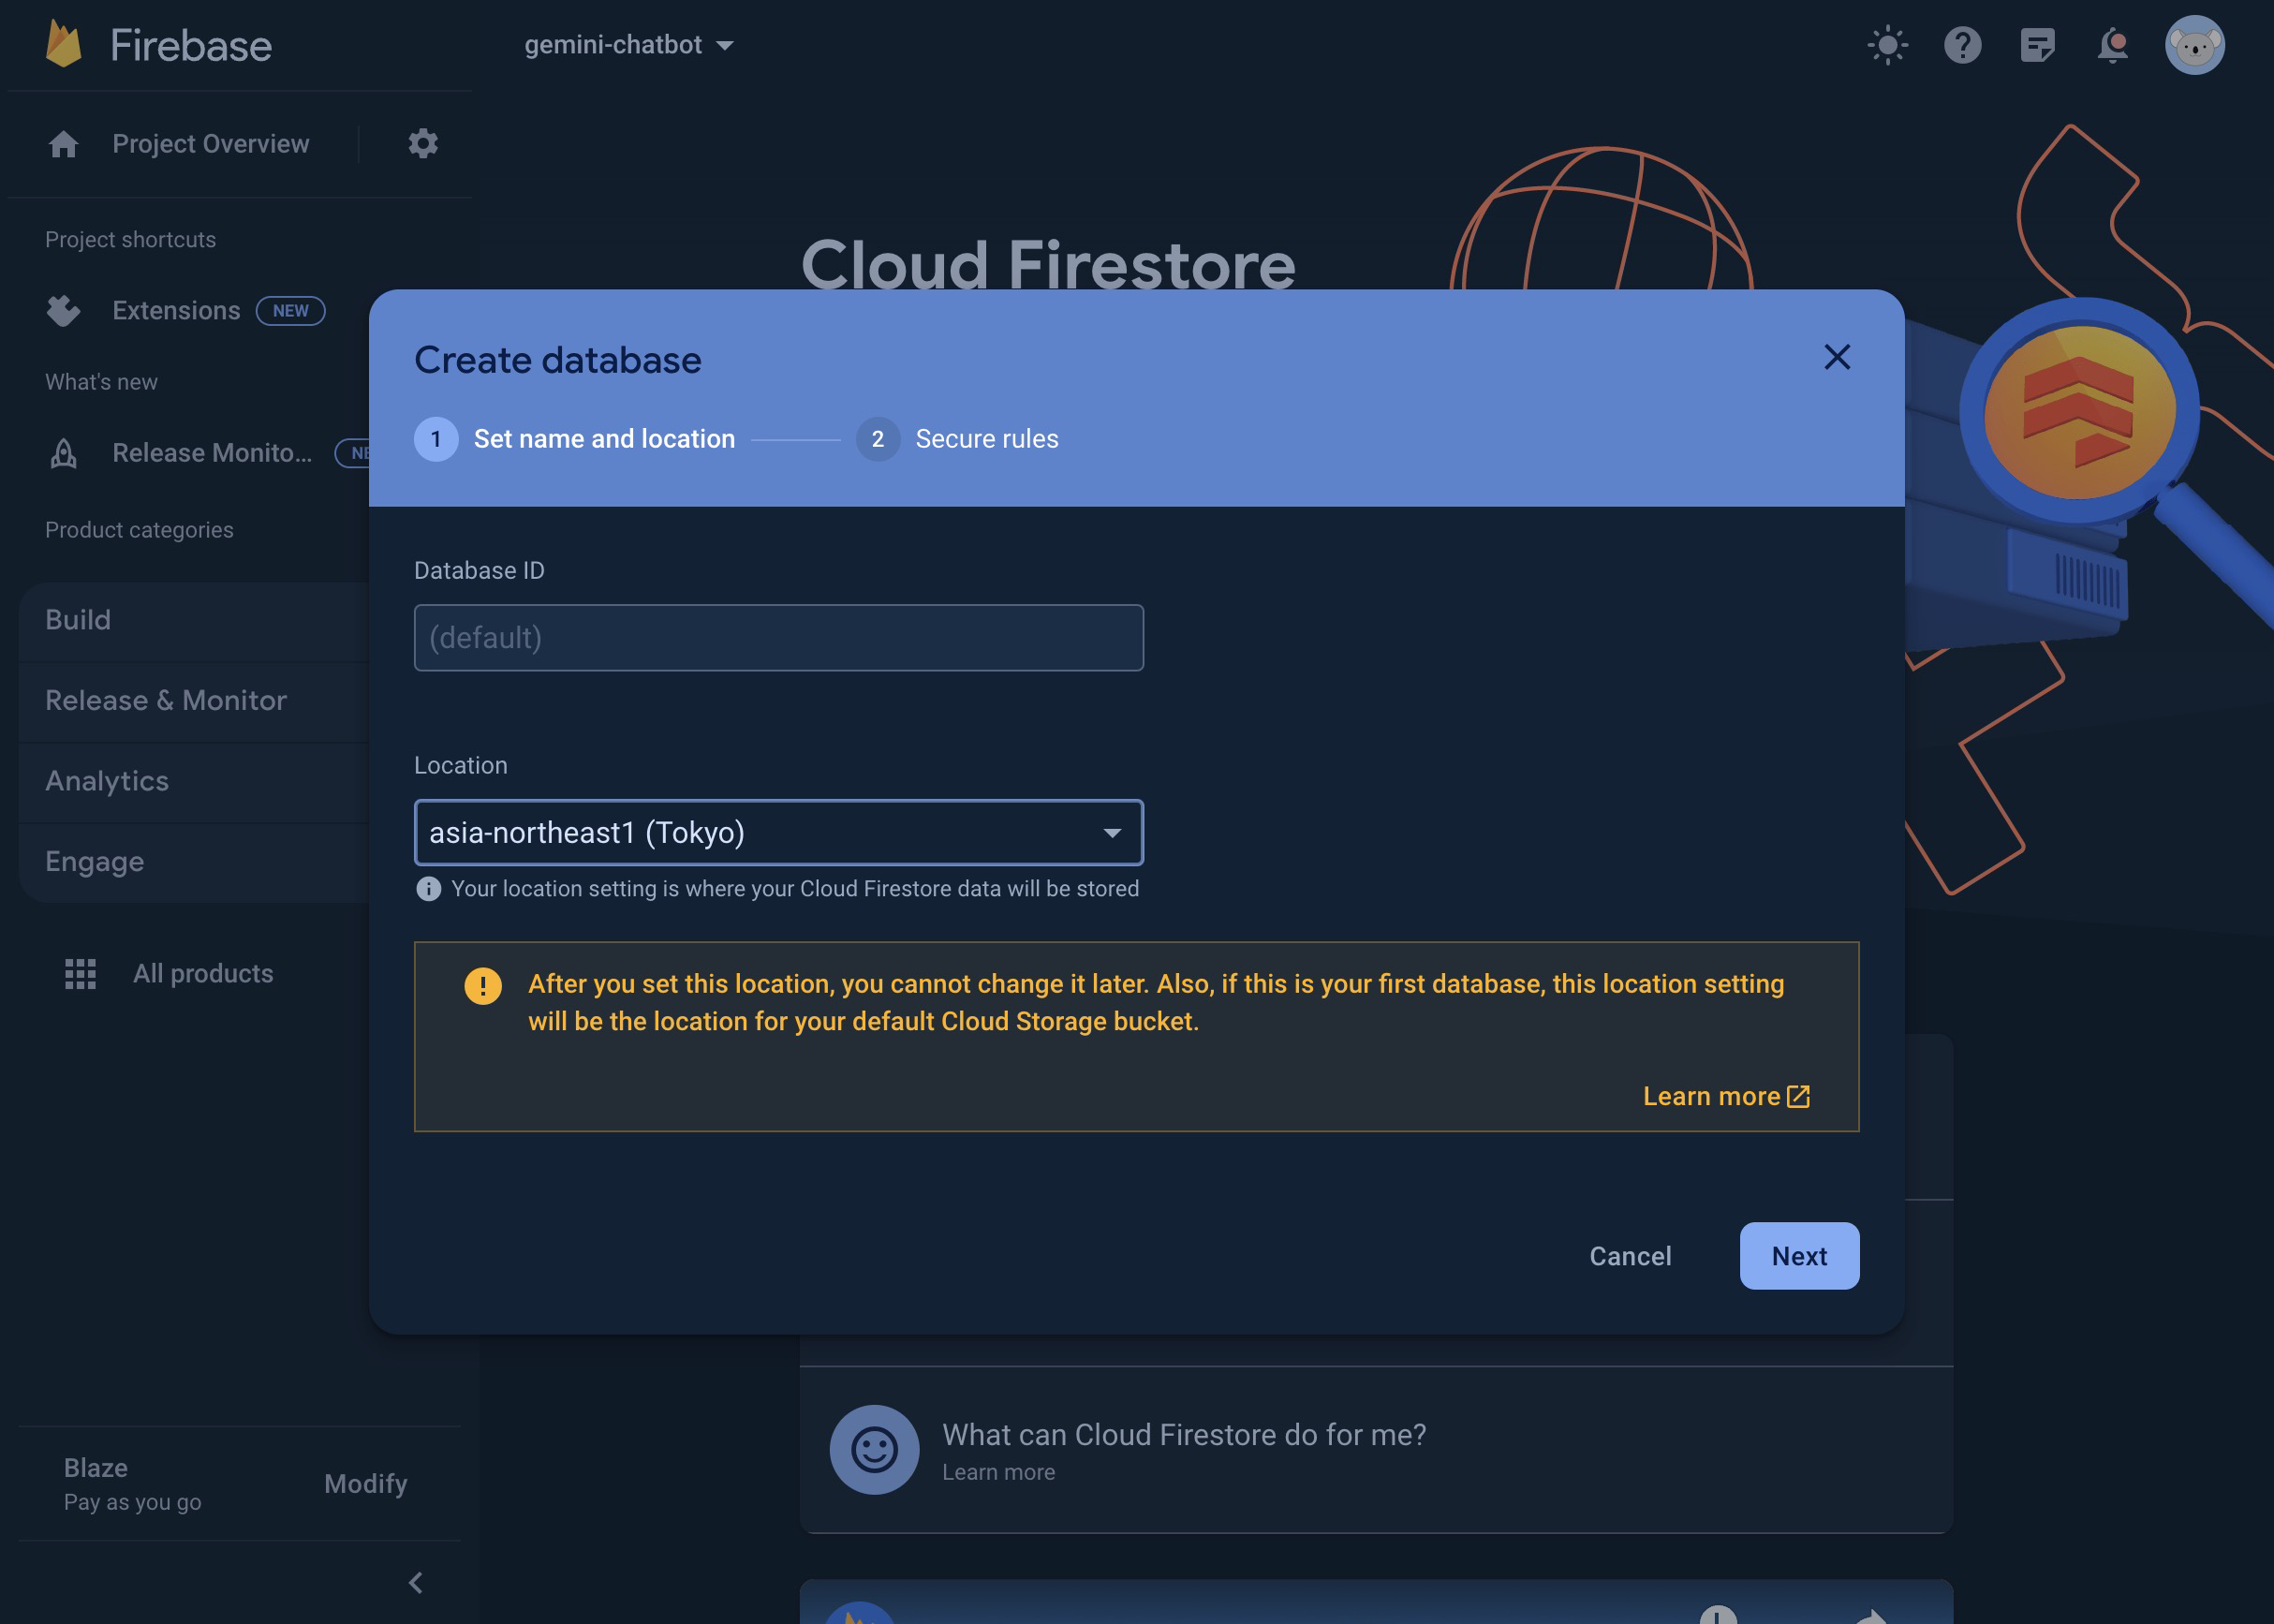
Task: Close the Create database dialog
Action: point(1836,357)
